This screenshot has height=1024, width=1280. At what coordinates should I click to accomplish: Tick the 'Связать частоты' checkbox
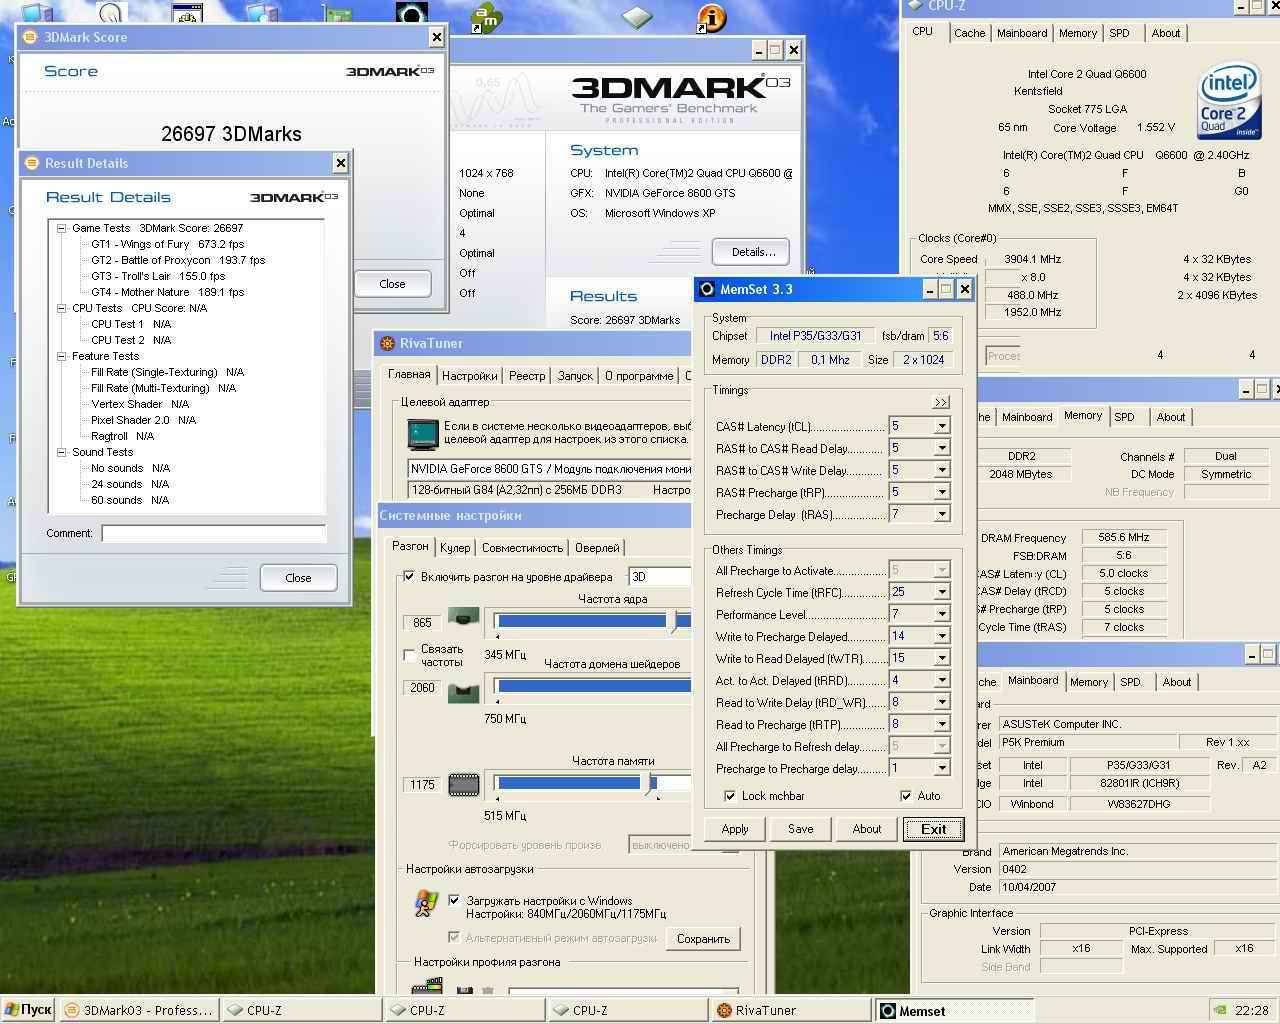click(409, 655)
